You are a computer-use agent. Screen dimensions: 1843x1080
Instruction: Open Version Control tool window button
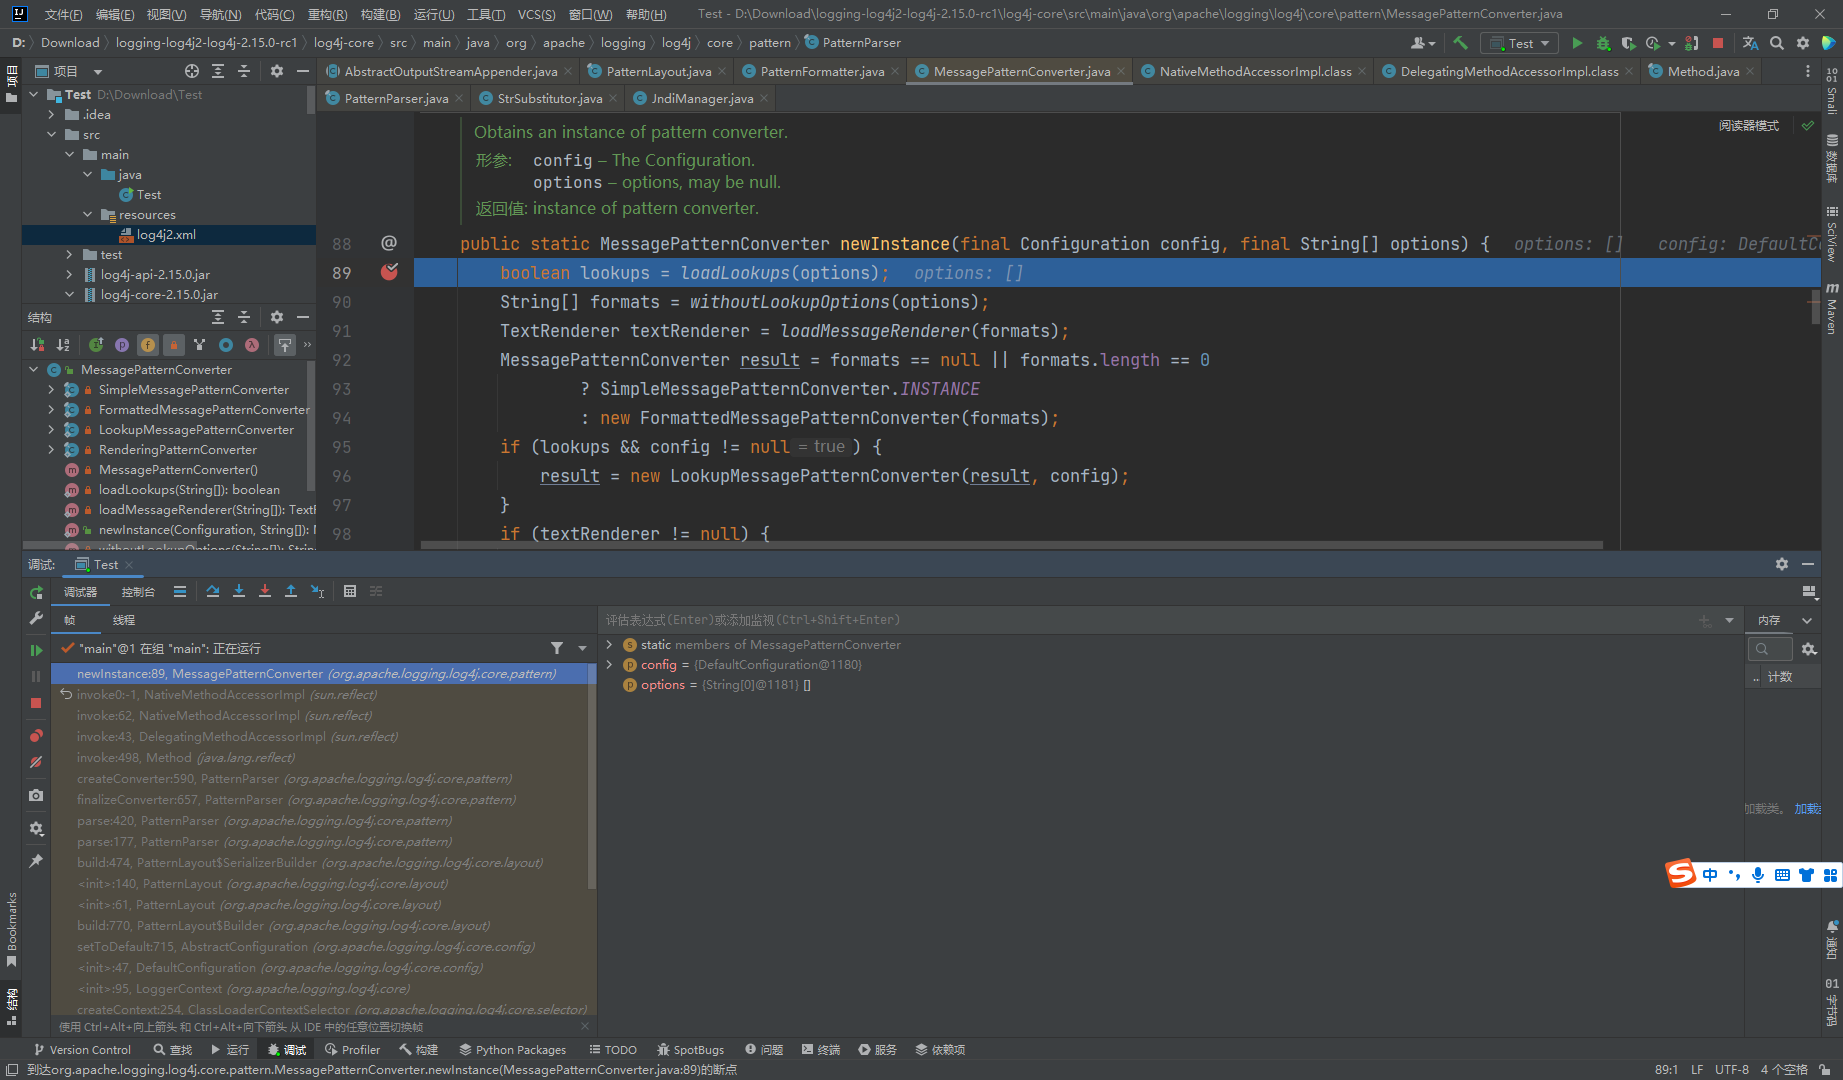click(82, 1049)
